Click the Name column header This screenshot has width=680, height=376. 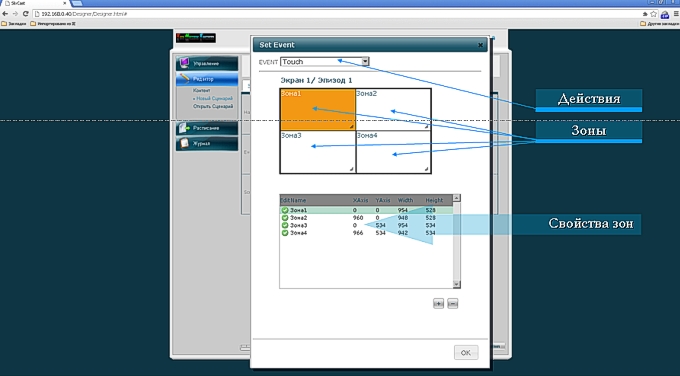(x=298, y=200)
